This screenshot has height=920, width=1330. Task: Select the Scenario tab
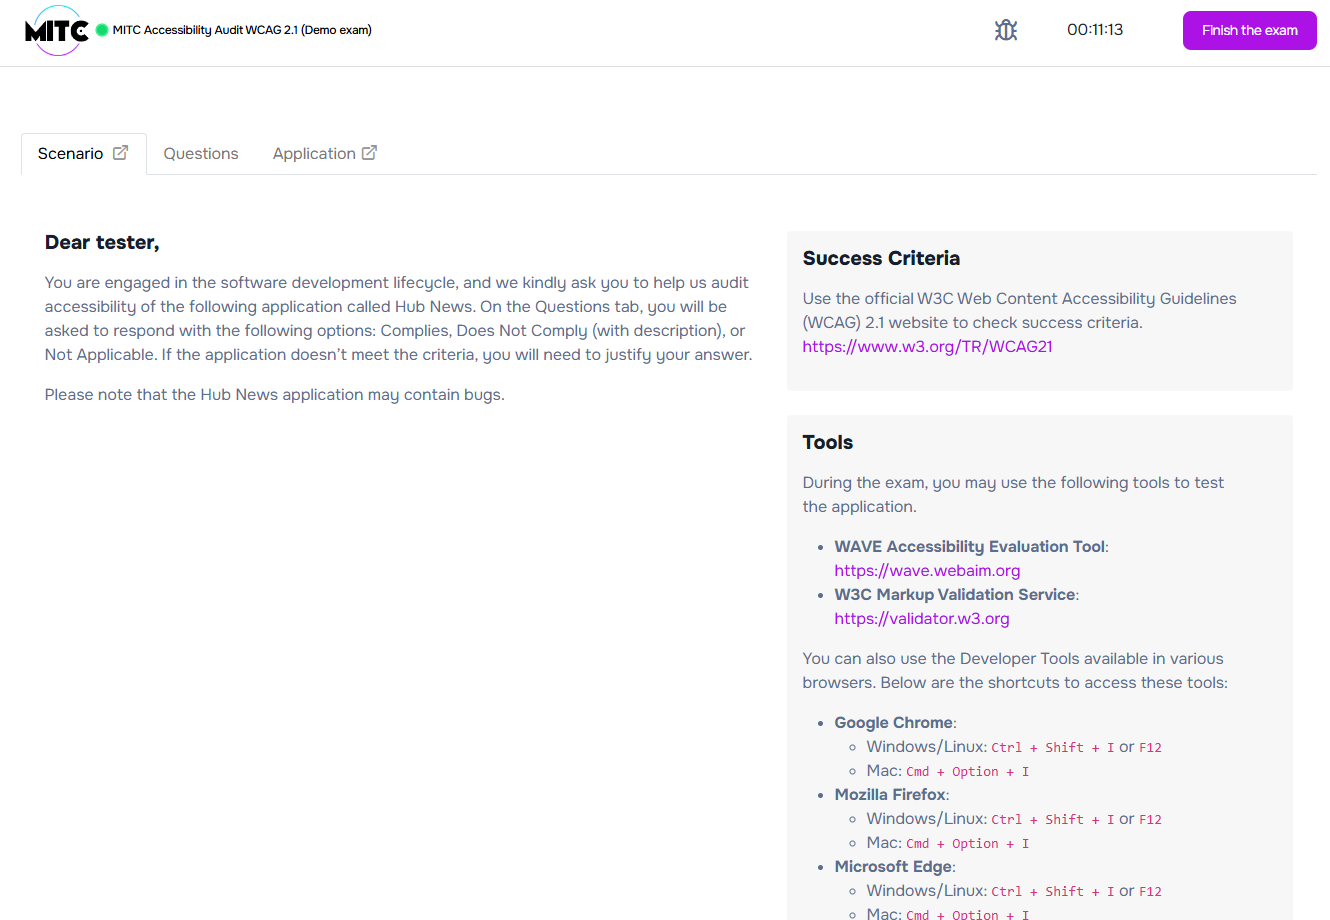tap(70, 153)
